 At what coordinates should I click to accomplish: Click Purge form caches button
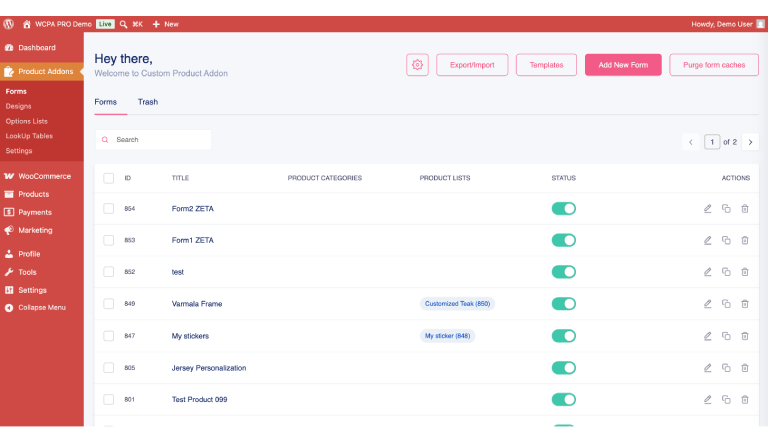click(714, 65)
